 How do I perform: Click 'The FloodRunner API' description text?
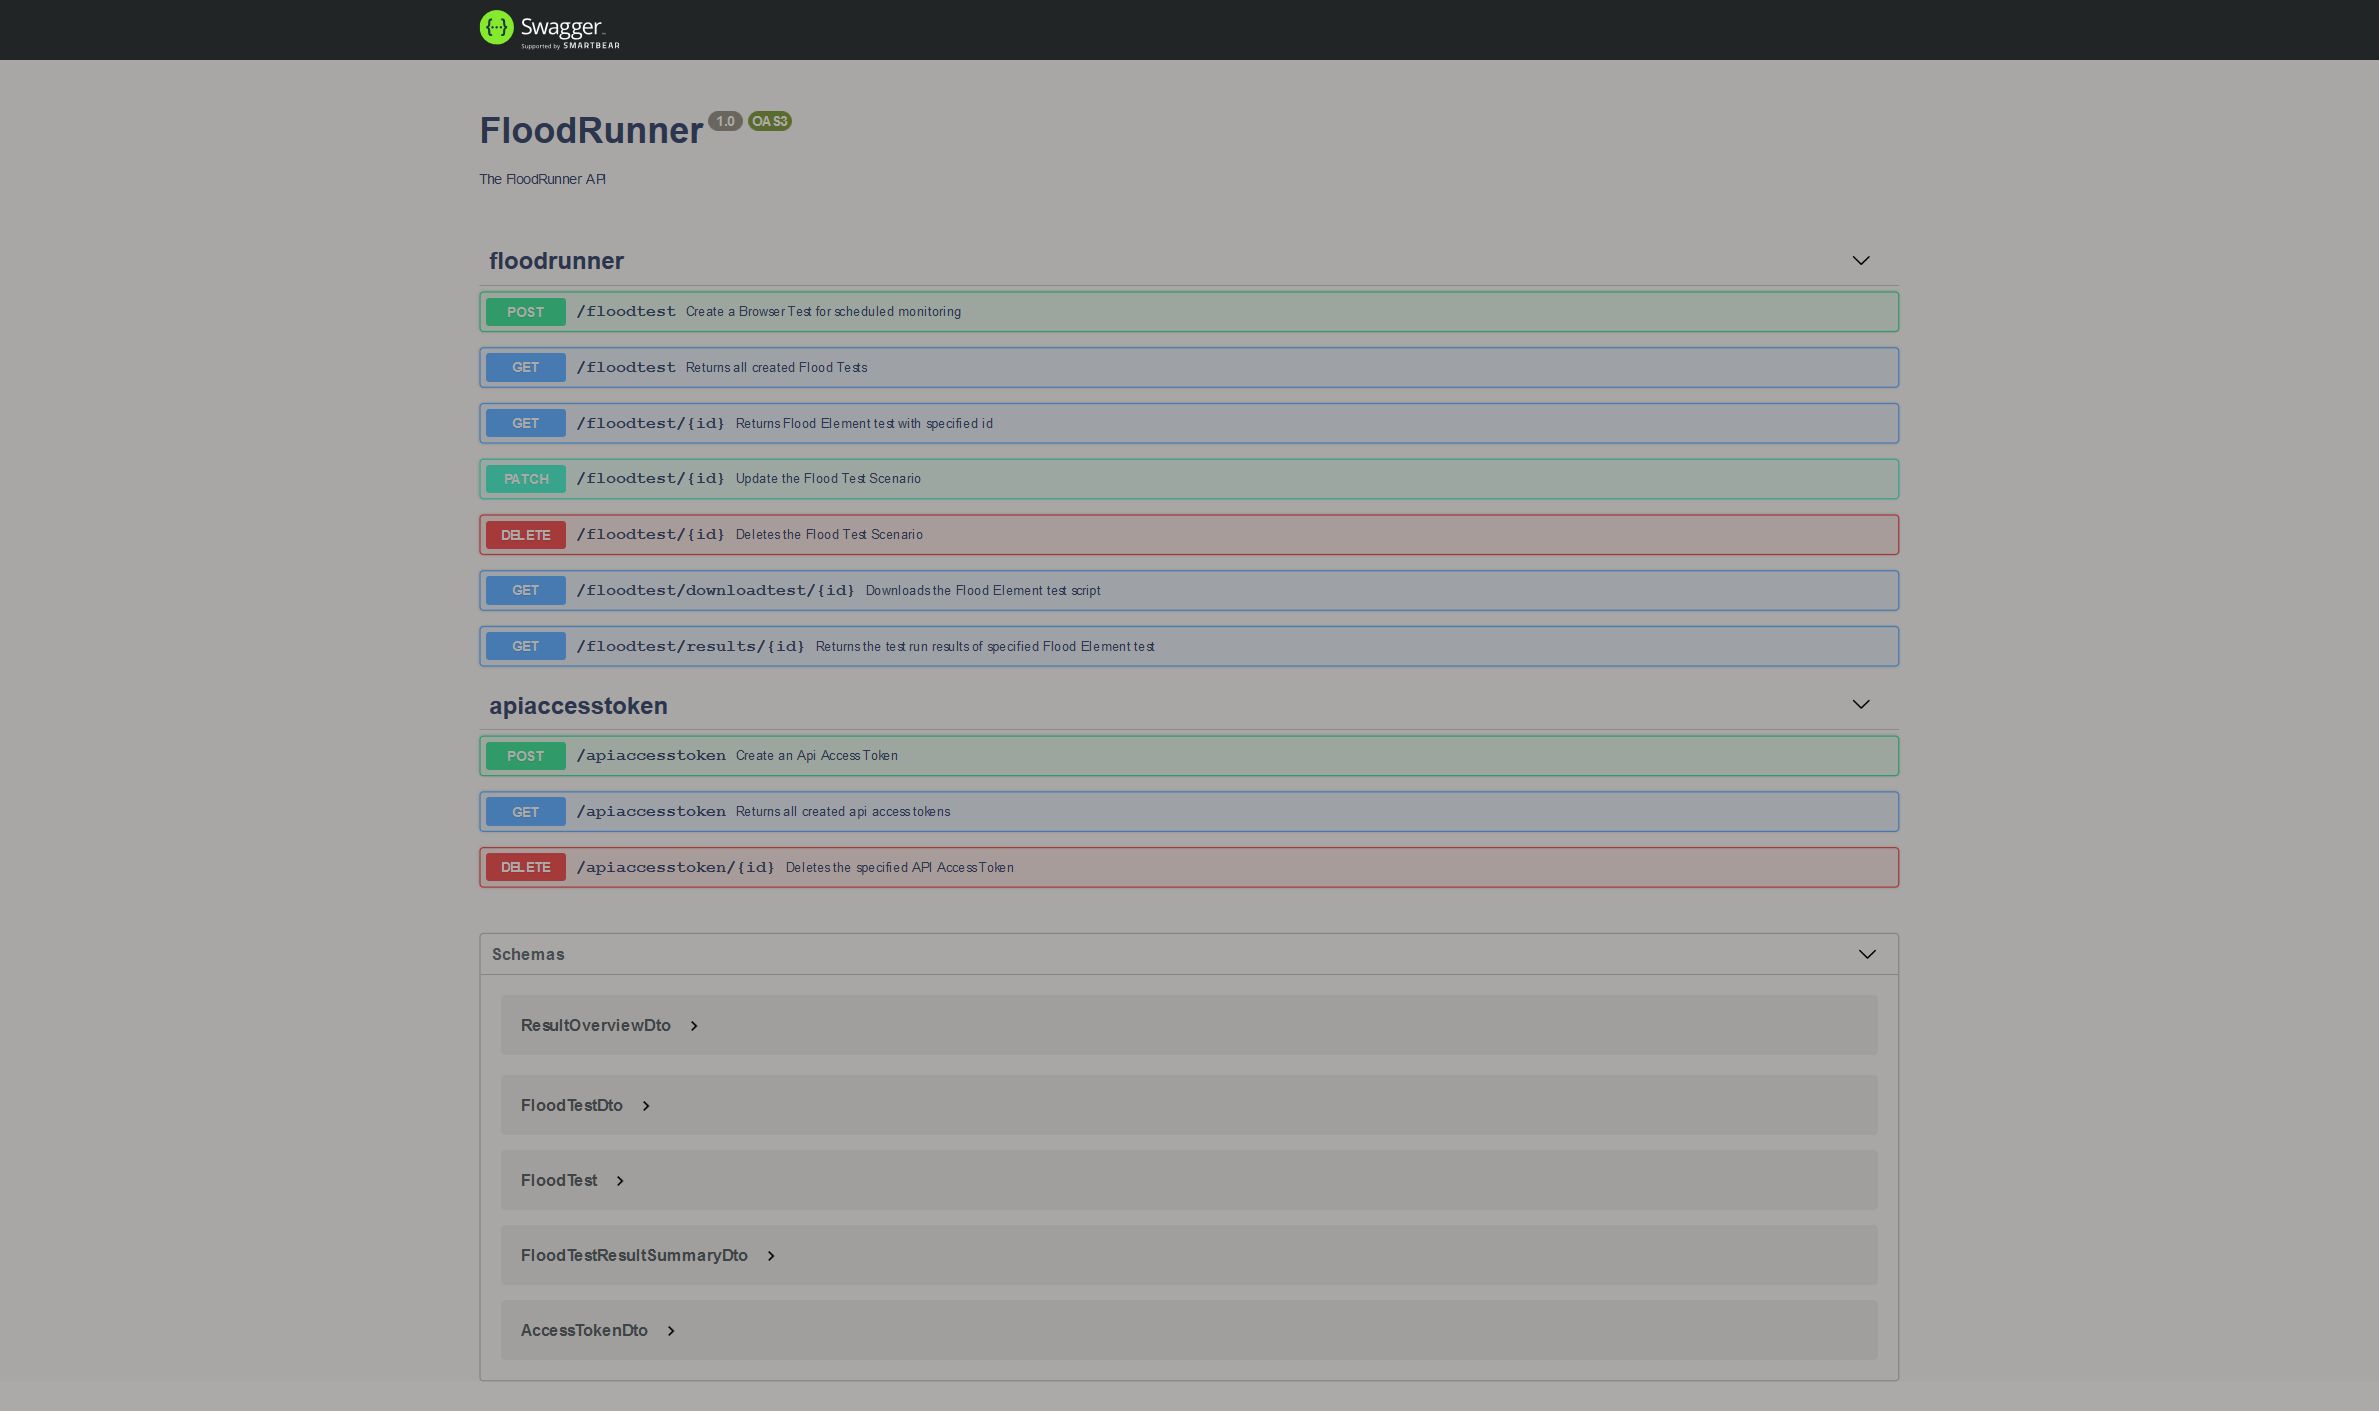tap(542, 179)
